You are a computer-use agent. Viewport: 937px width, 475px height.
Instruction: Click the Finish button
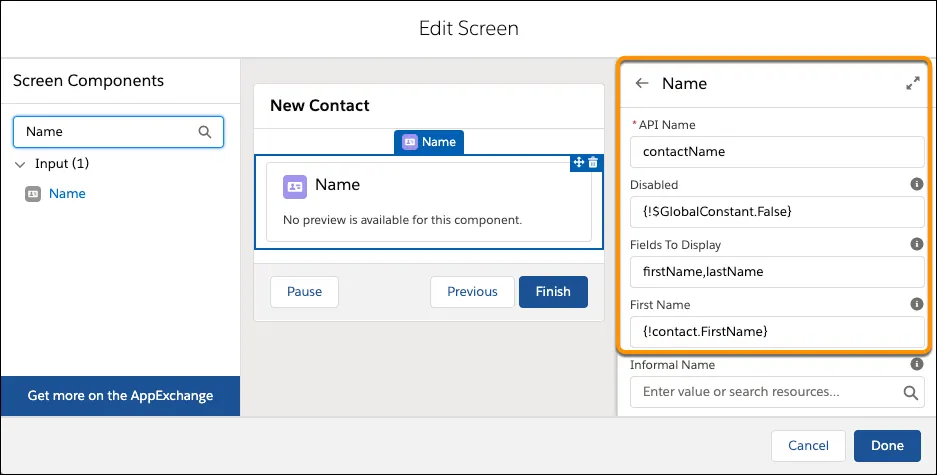(553, 292)
